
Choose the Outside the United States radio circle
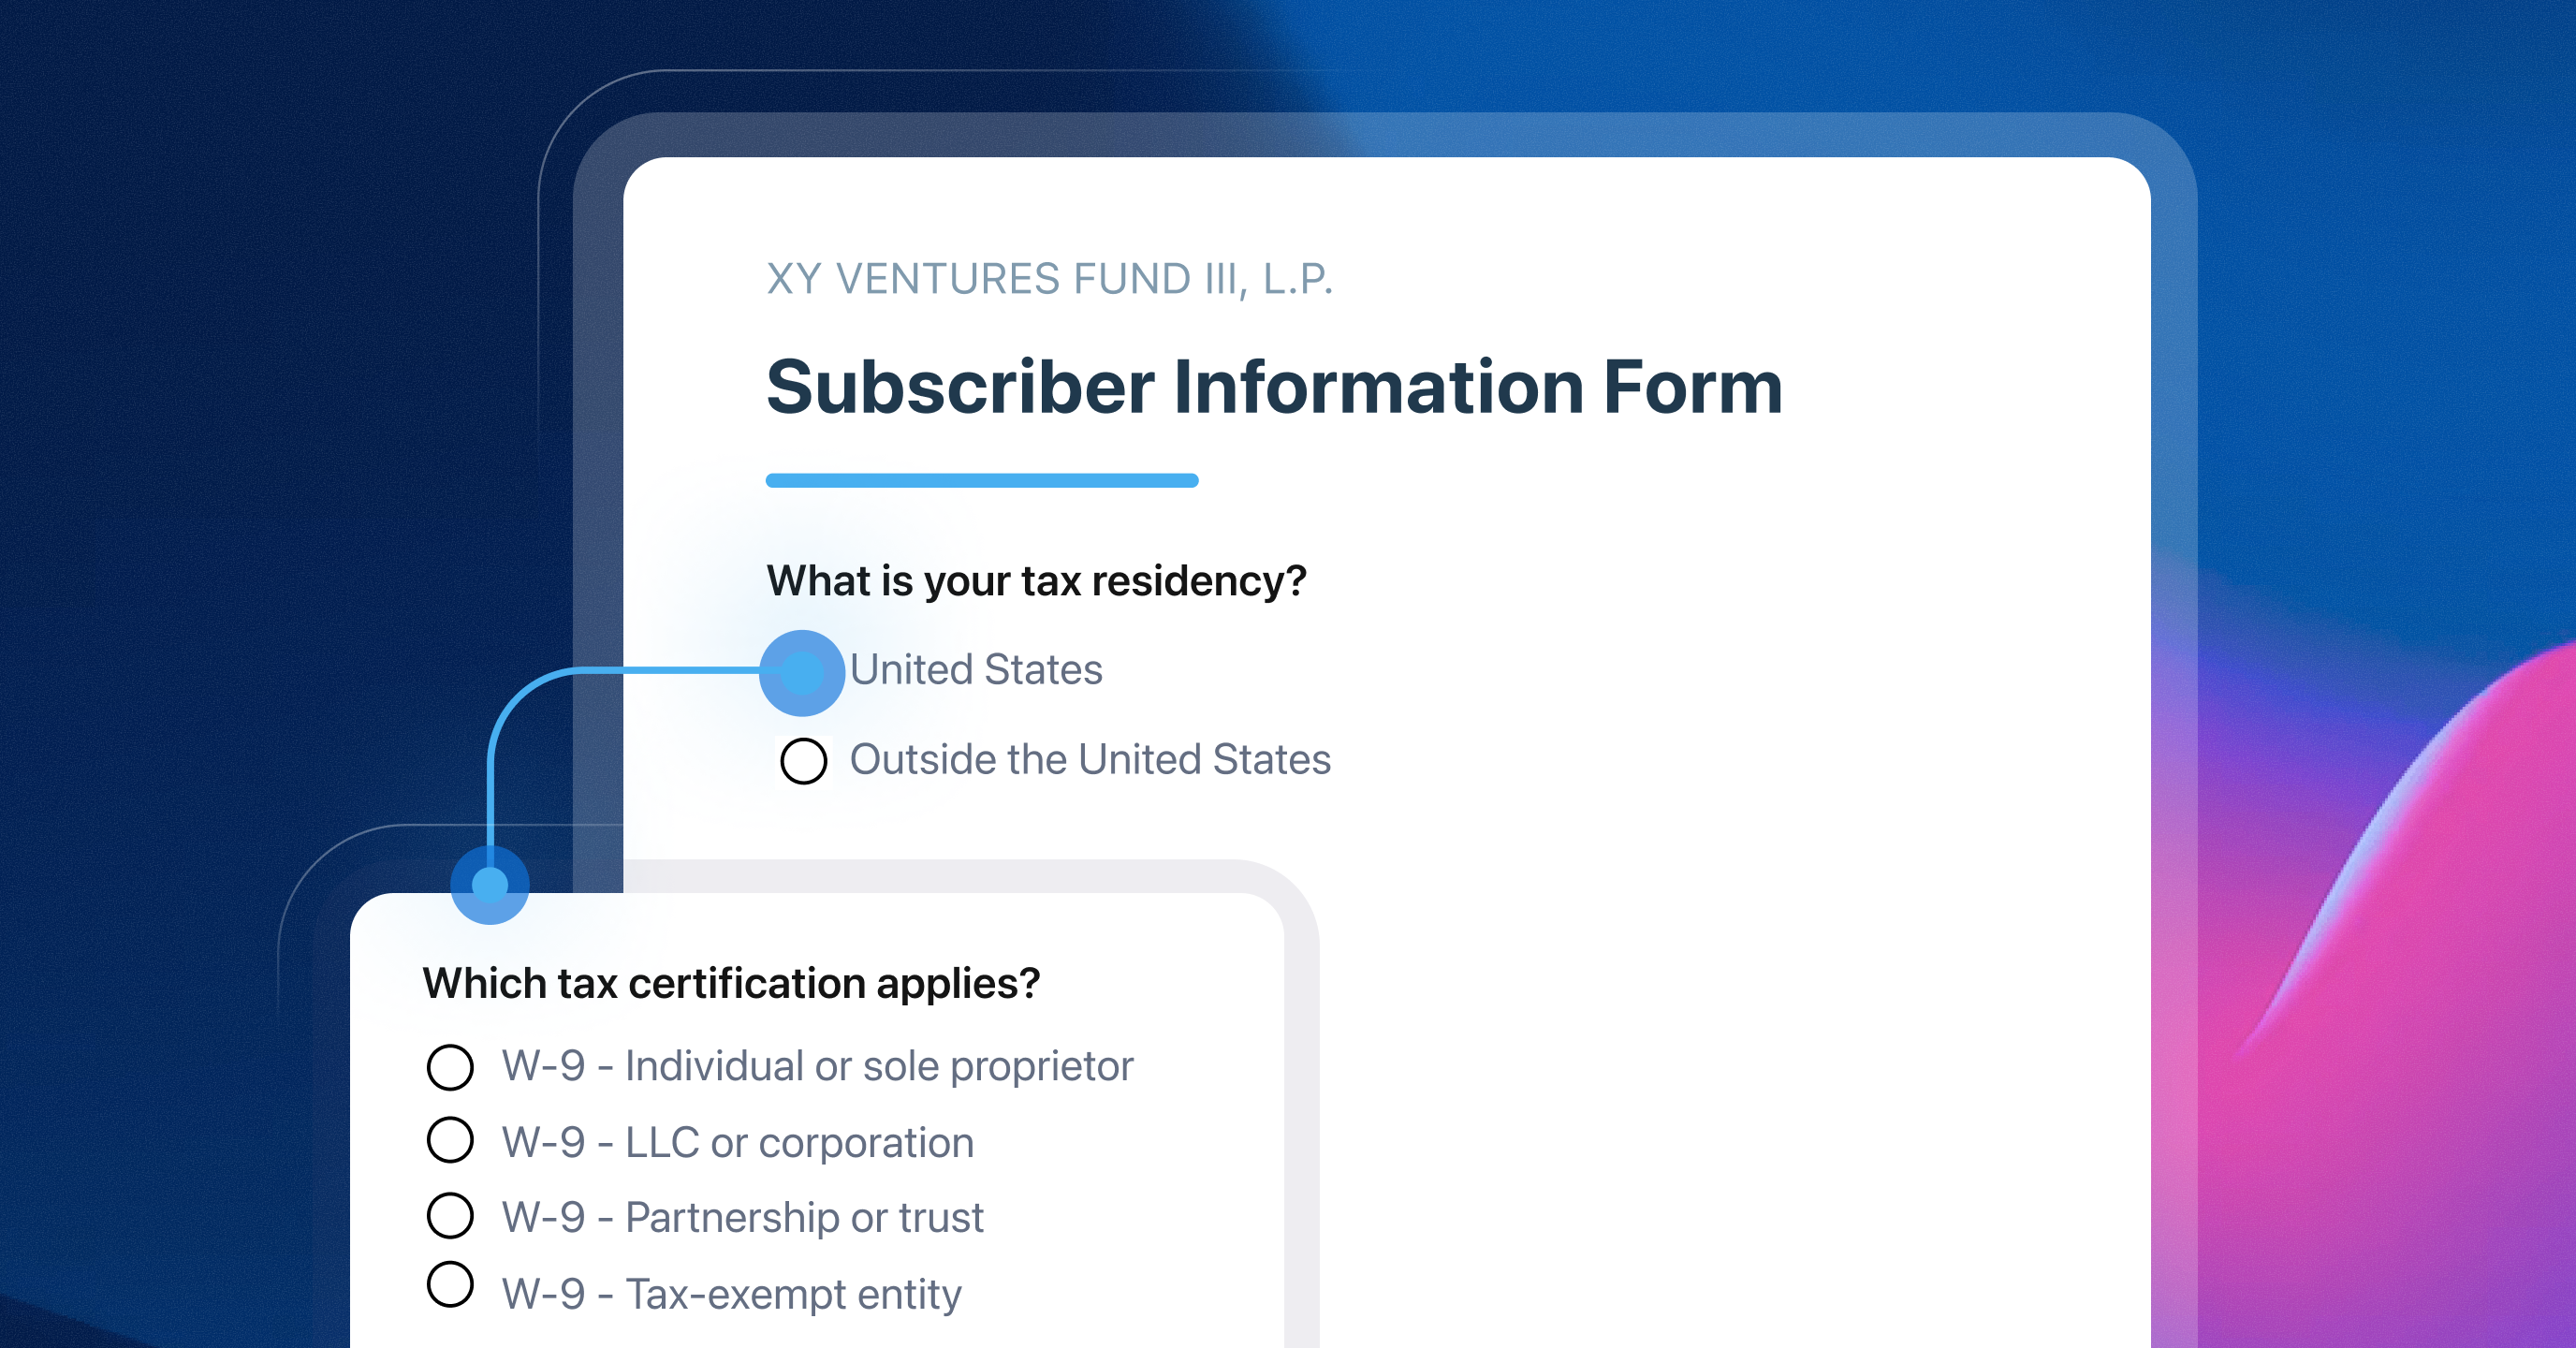coord(803,761)
